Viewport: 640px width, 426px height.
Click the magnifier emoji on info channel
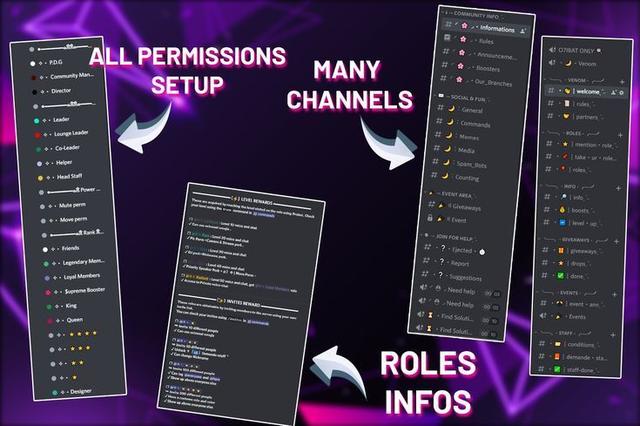[x=564, y=197]
